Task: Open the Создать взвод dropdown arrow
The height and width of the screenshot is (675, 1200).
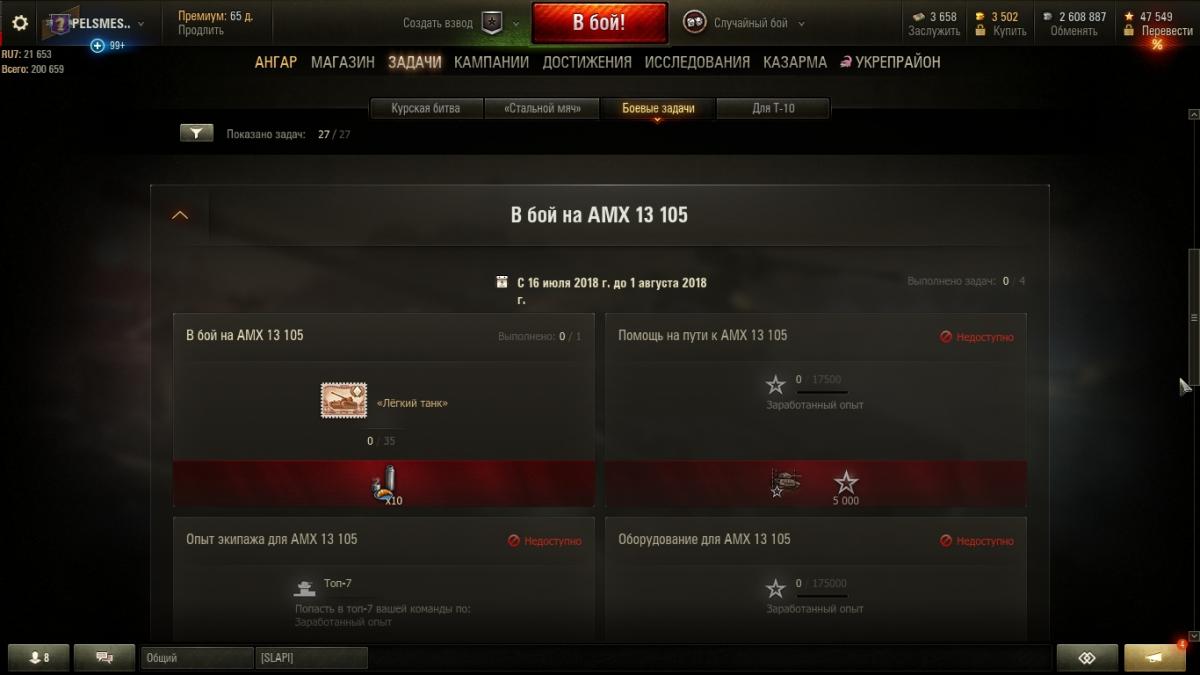Action: (x=516, y=23)
